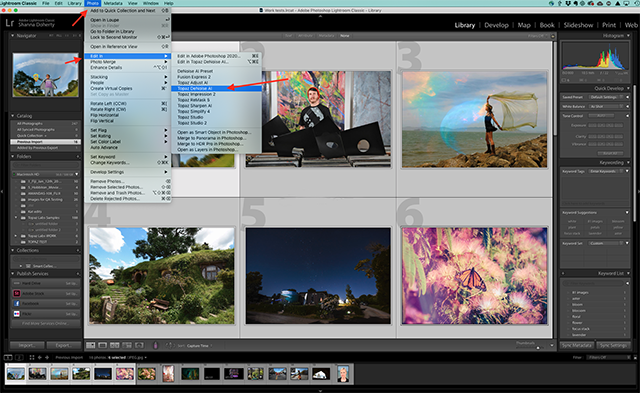Click the Sync Settings button
Screen dimensions: 640x393
pos(613,345)
